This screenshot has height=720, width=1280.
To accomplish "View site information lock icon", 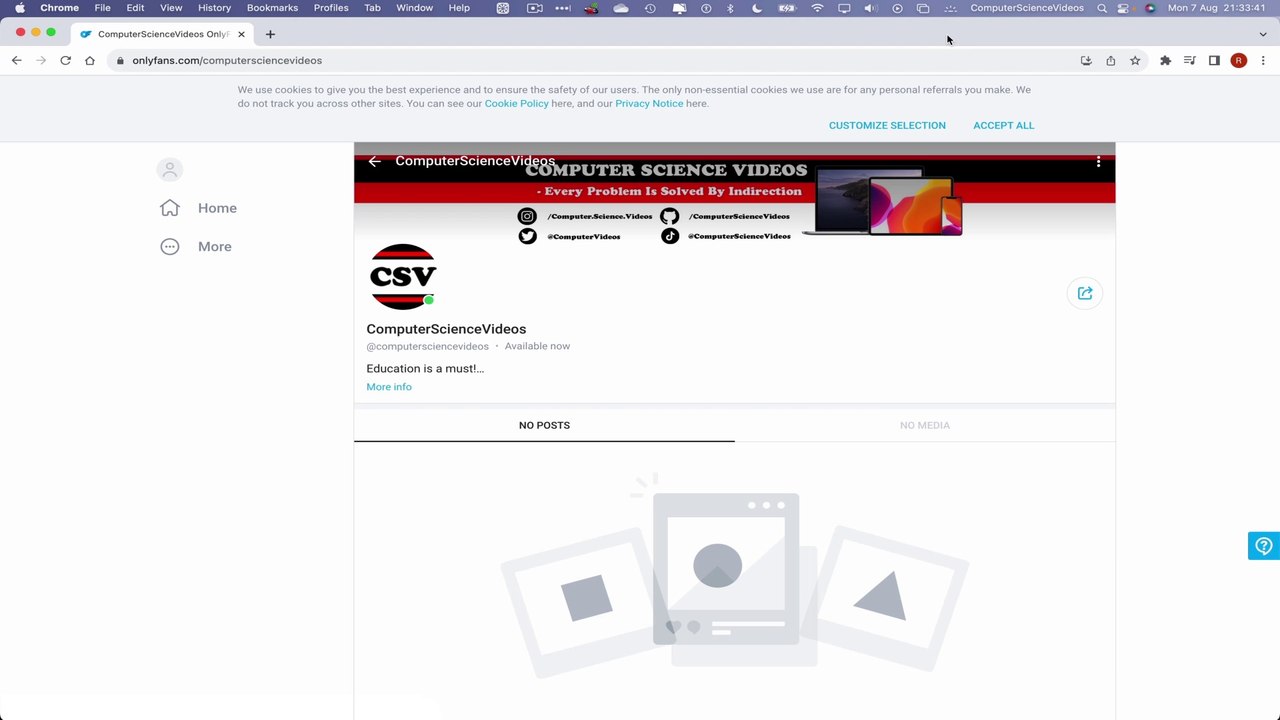I will click(120, 61).
